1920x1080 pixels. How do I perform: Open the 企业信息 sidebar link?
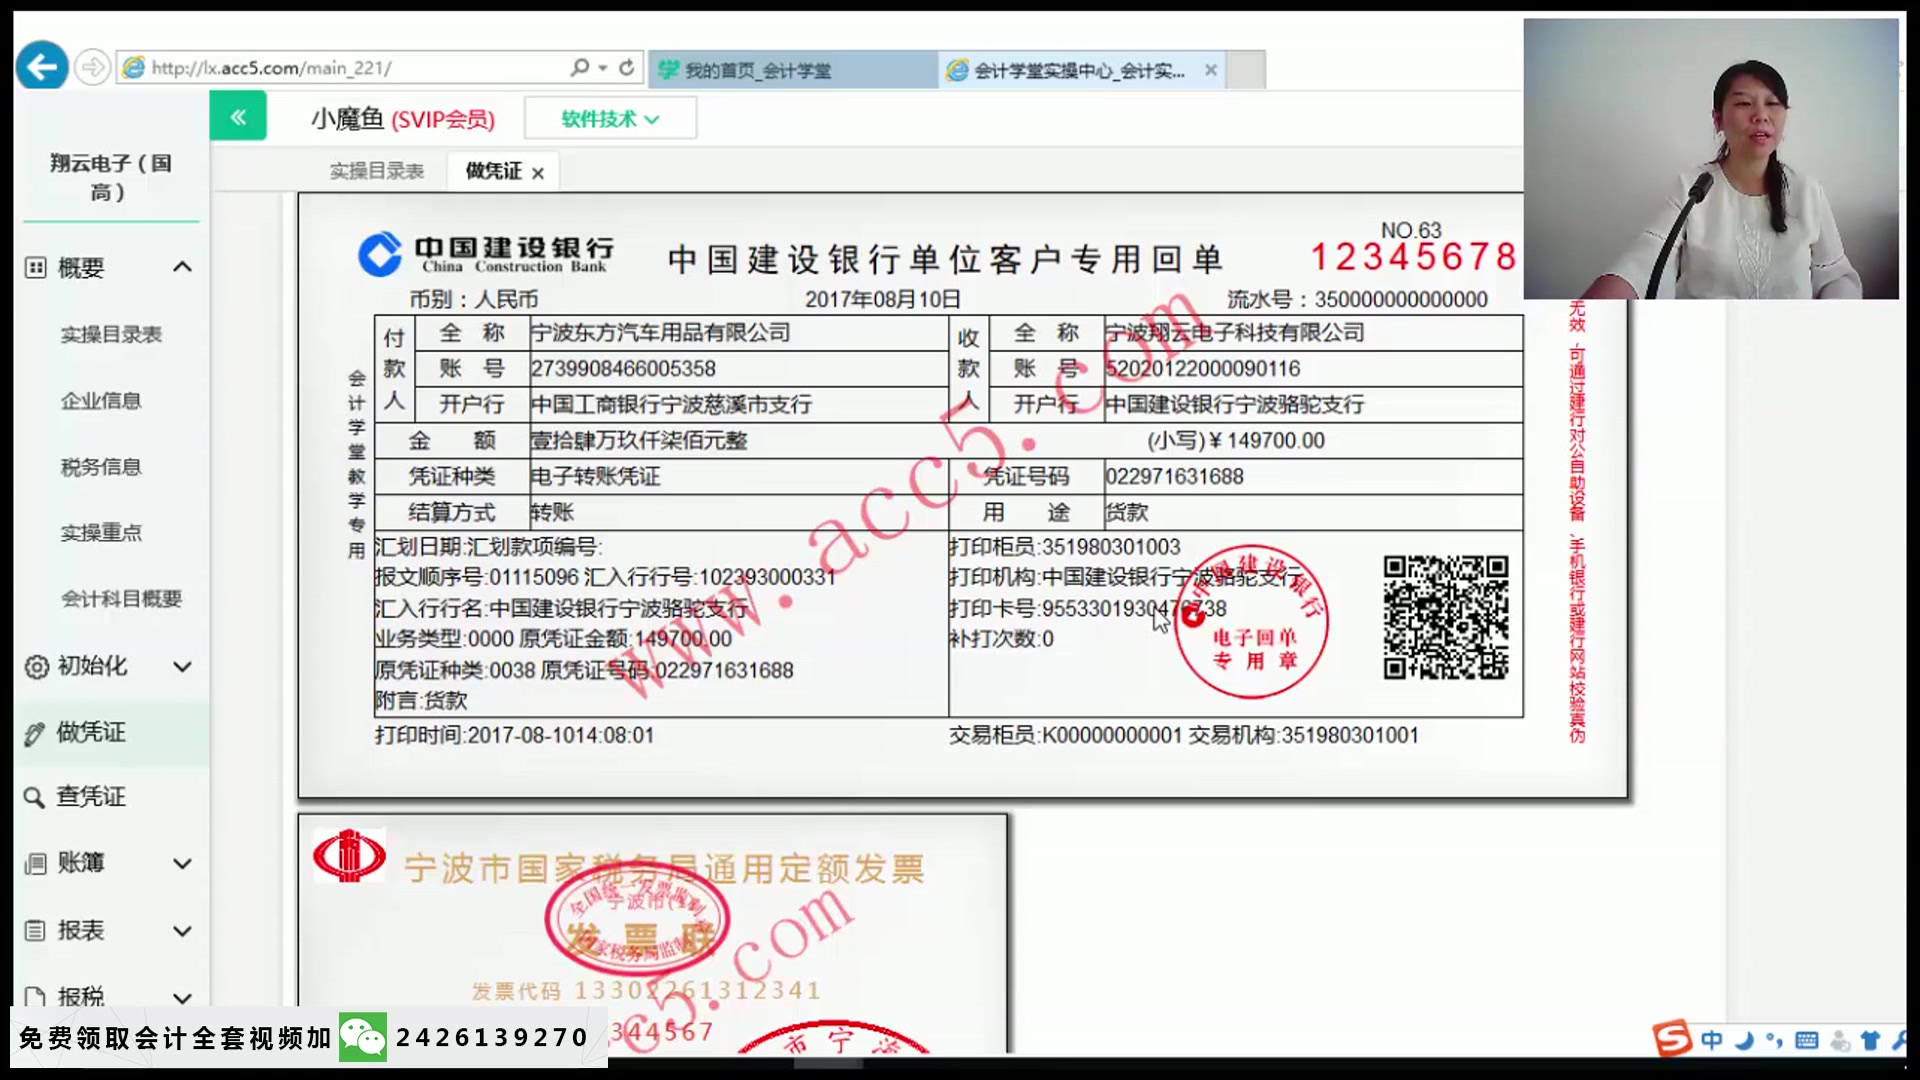point(101,400)
